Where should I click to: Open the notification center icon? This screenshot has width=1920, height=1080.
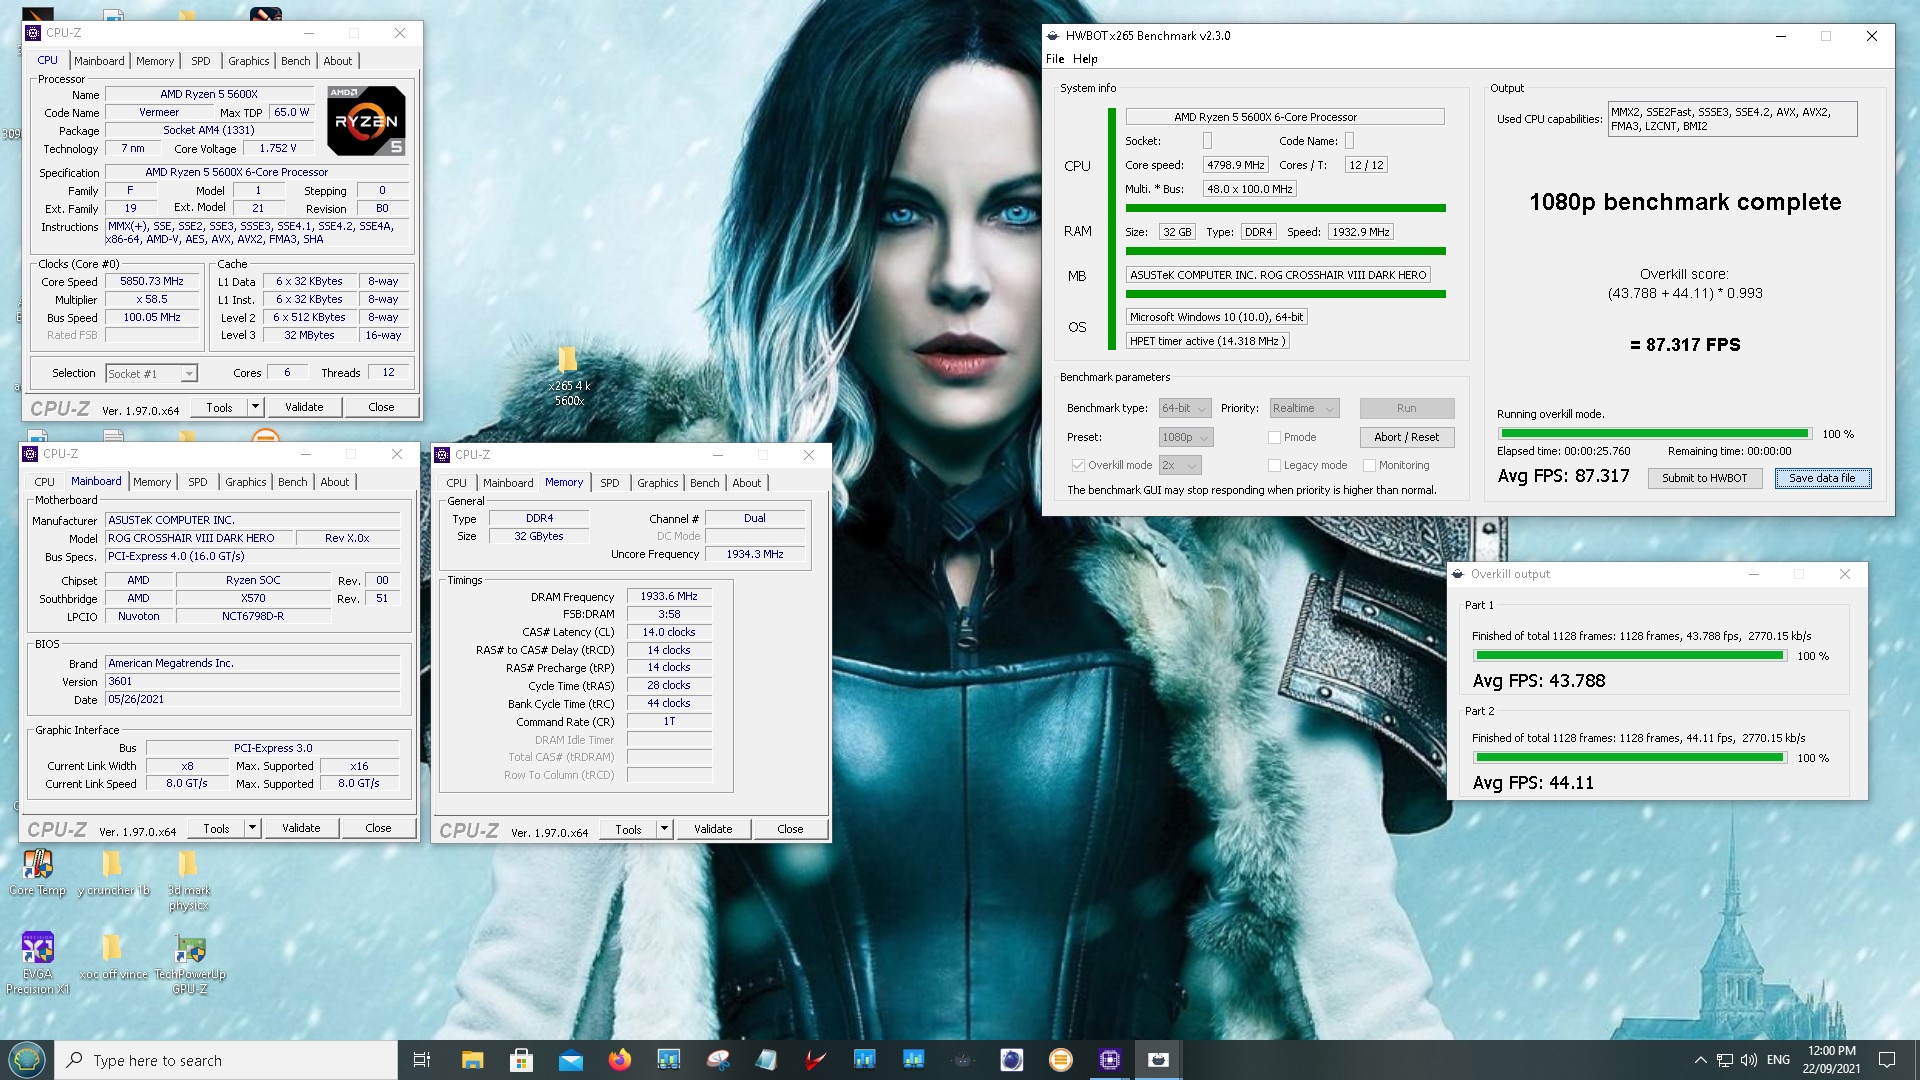[x=1887, y=1060]
